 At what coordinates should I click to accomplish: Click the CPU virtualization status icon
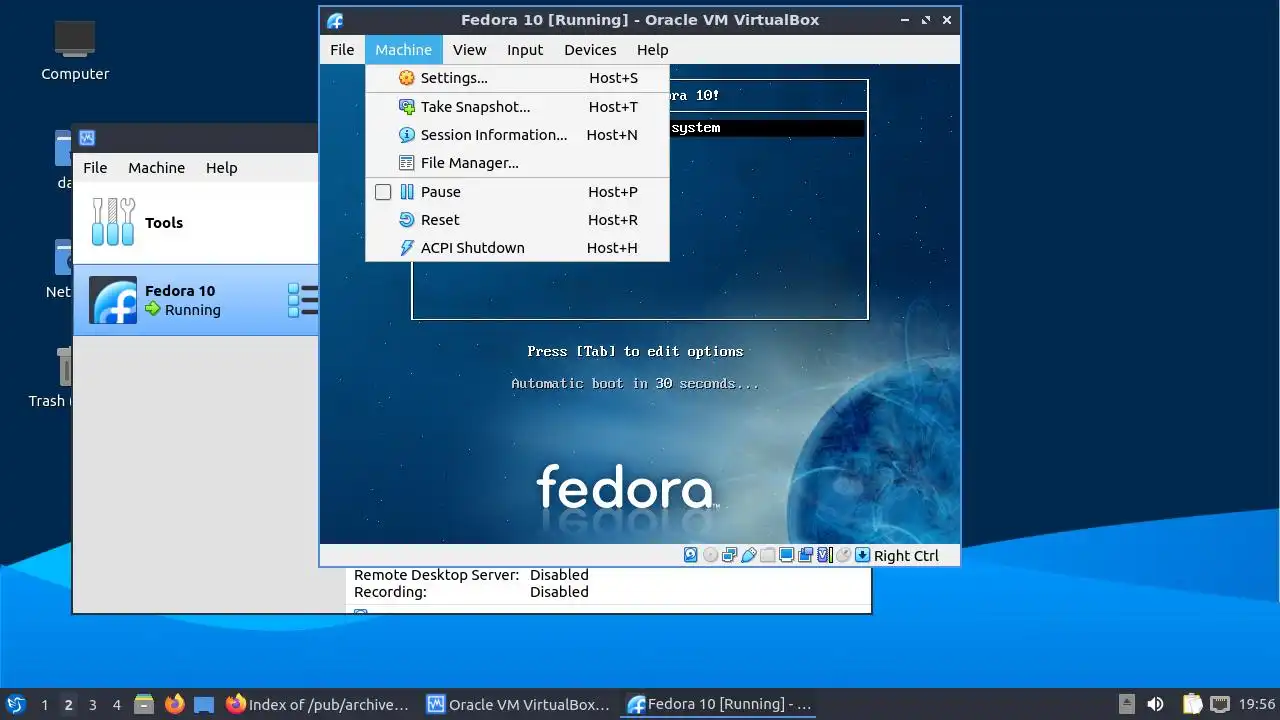pyautogui.click(x=824, y=555)
